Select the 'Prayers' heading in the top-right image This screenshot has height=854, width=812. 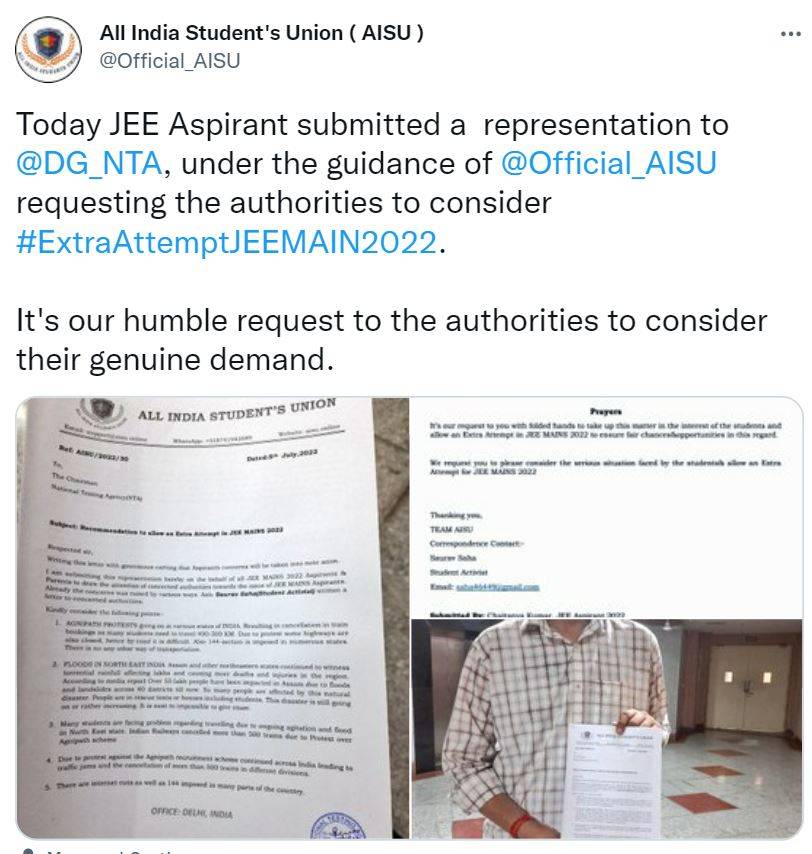point(606,412)
